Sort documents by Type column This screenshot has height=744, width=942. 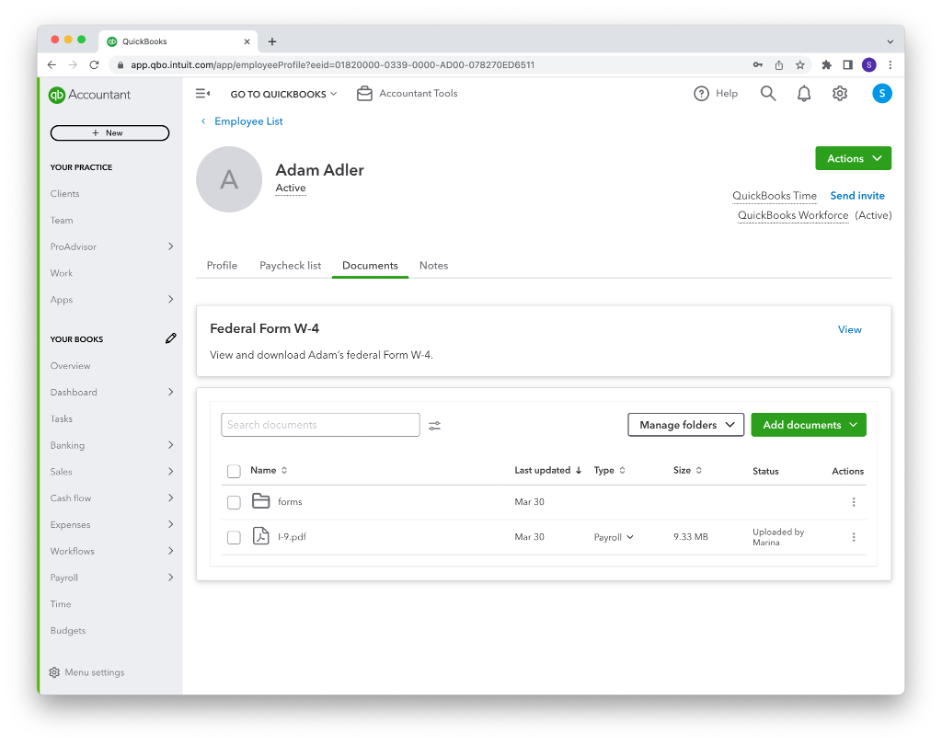pos(609,471)
